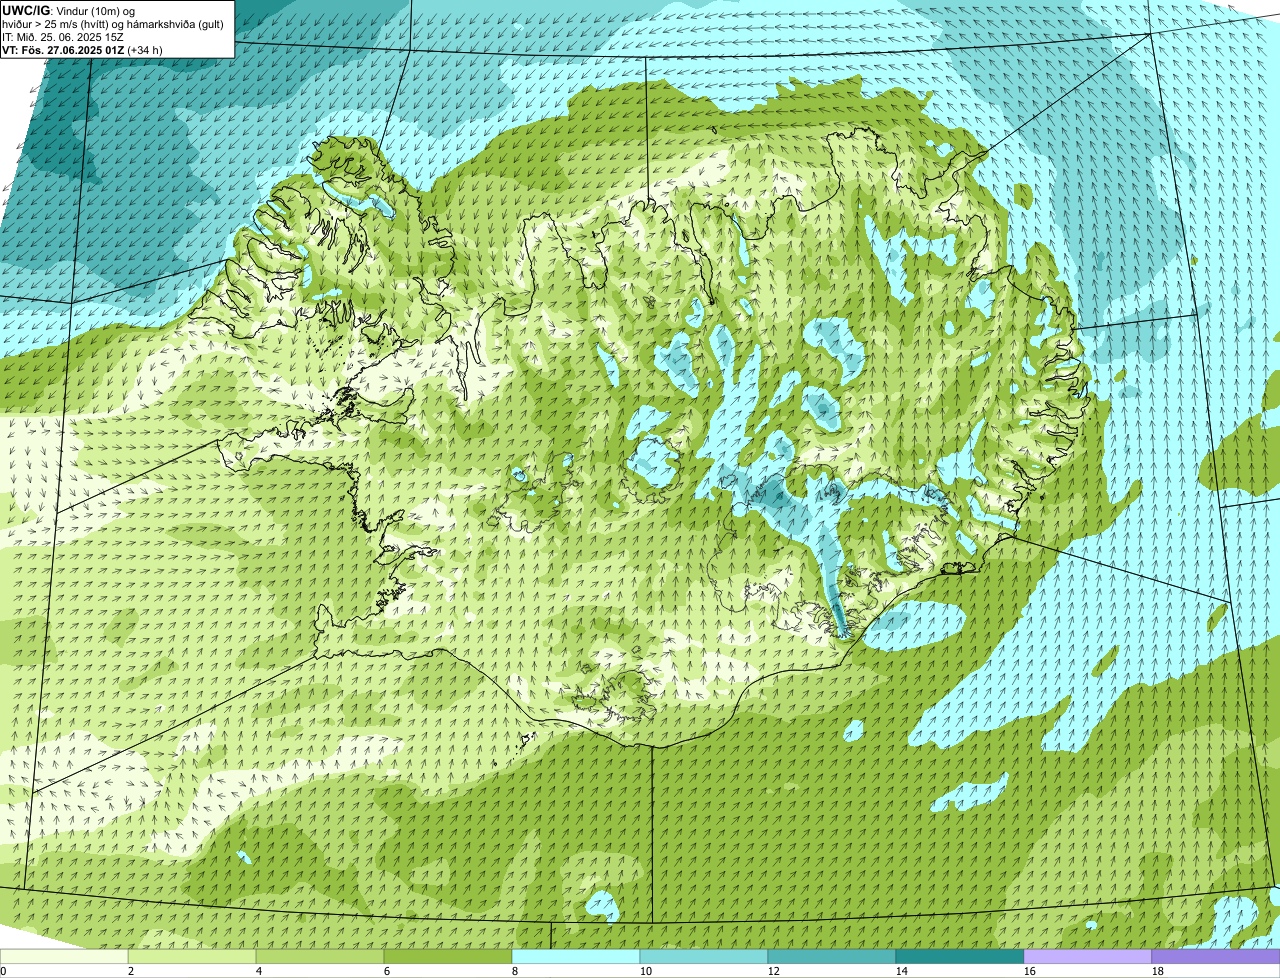The image size is (1280, 978).
Task: Click the 6–8 m/s olive green legend swatch
Action: 448,957
